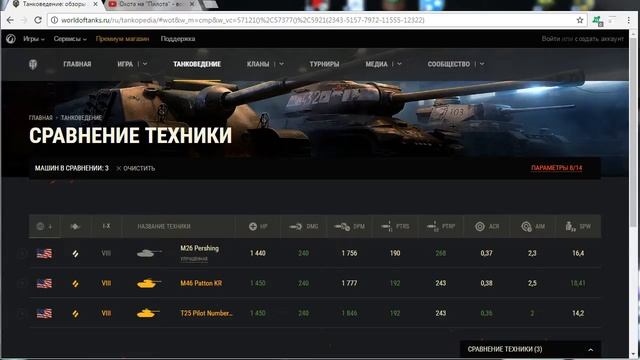Sort the table by the DMG column
Image resolution: width=640 pixels, height=360 pixels.
click(x=303, y=226)
